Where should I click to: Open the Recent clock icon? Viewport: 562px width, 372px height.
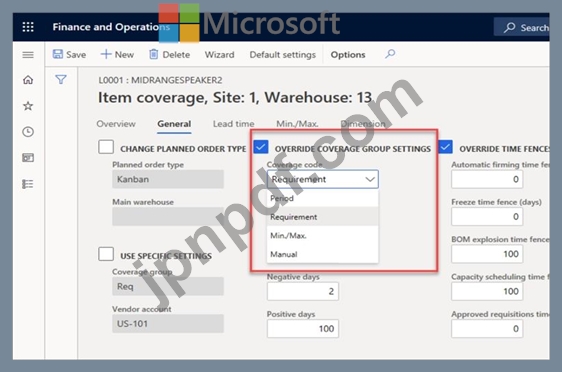click(28, 132)
